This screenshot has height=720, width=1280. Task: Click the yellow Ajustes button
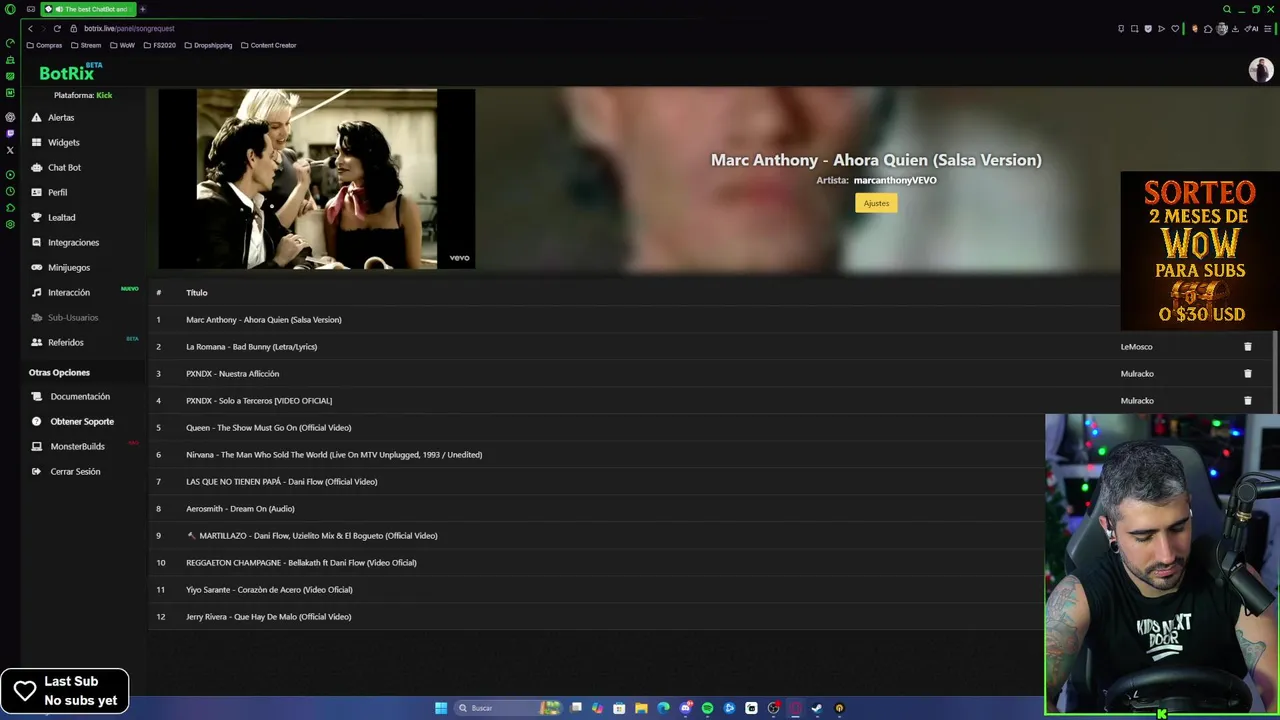pyautogui.click(x=876, y=203)
